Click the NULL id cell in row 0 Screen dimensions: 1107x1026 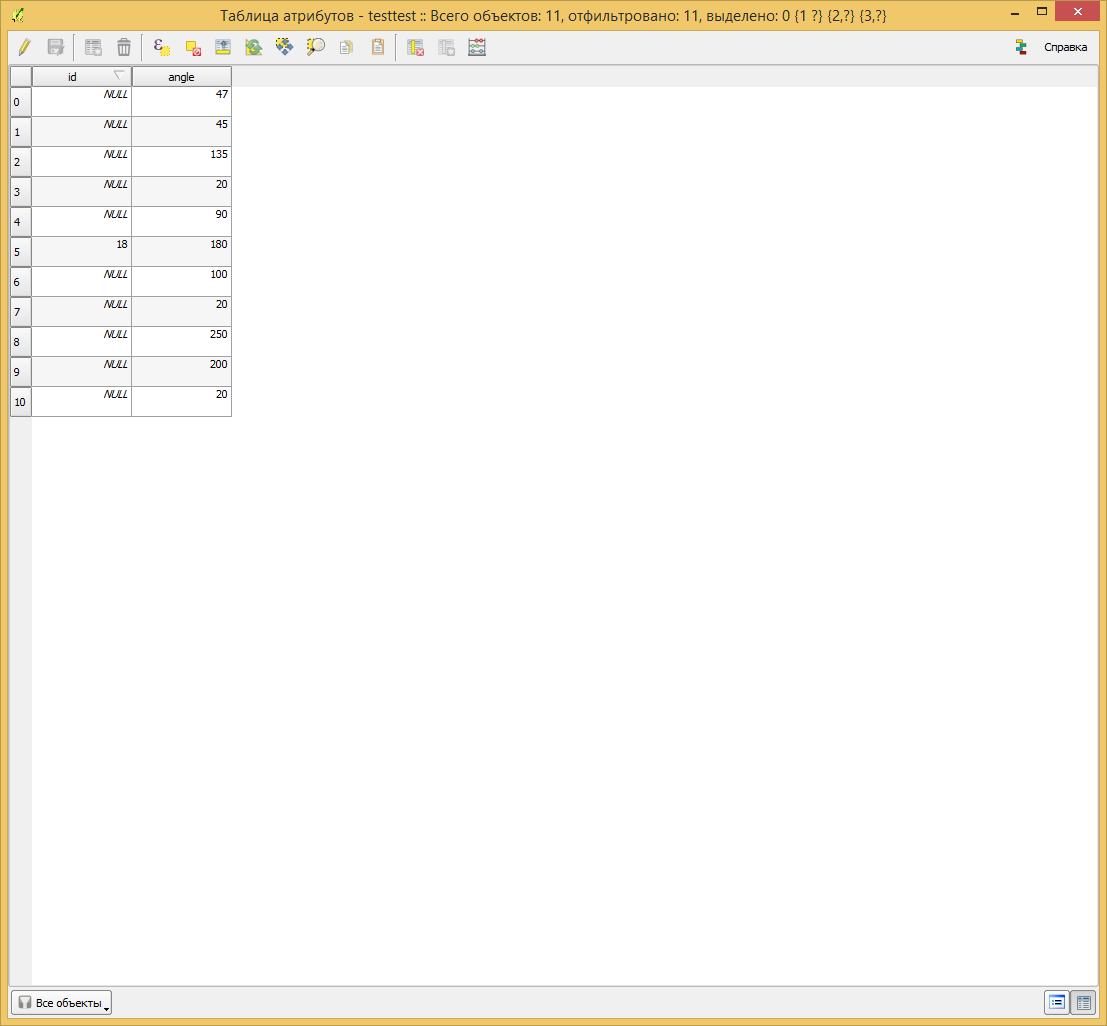[x=82, y=102]
